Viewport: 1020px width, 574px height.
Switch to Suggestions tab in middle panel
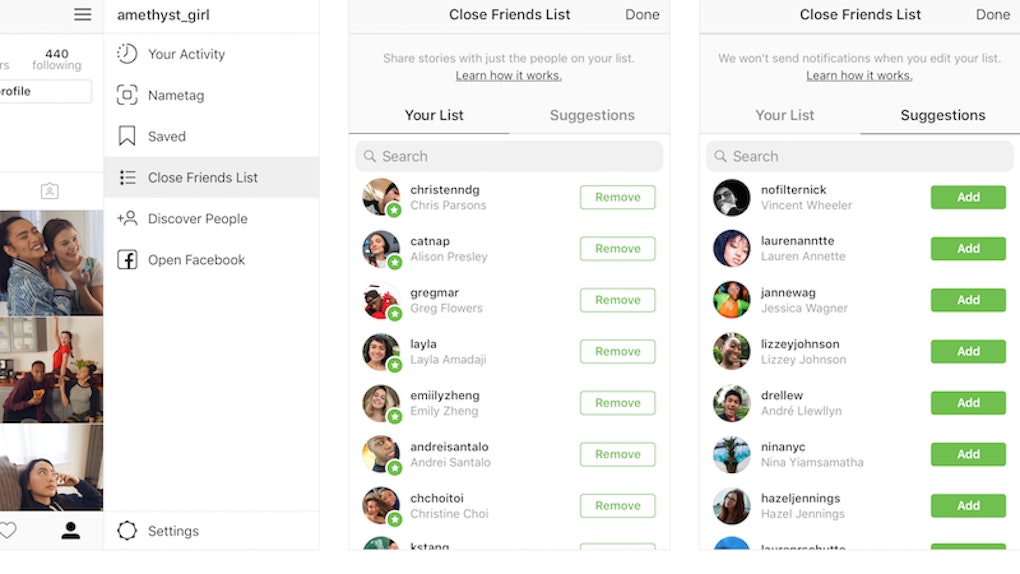click(x=592, y=115)
